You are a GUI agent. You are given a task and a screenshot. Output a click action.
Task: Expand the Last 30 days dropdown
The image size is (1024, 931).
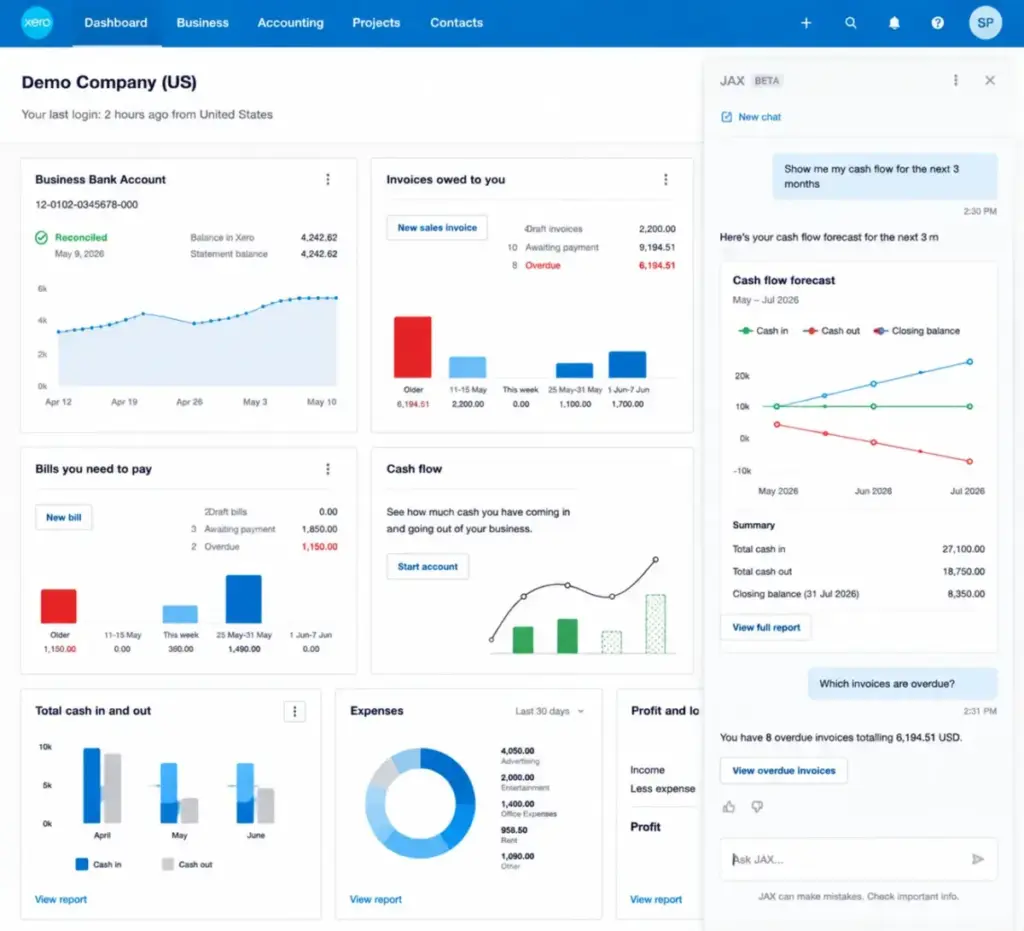click(549, 711)
